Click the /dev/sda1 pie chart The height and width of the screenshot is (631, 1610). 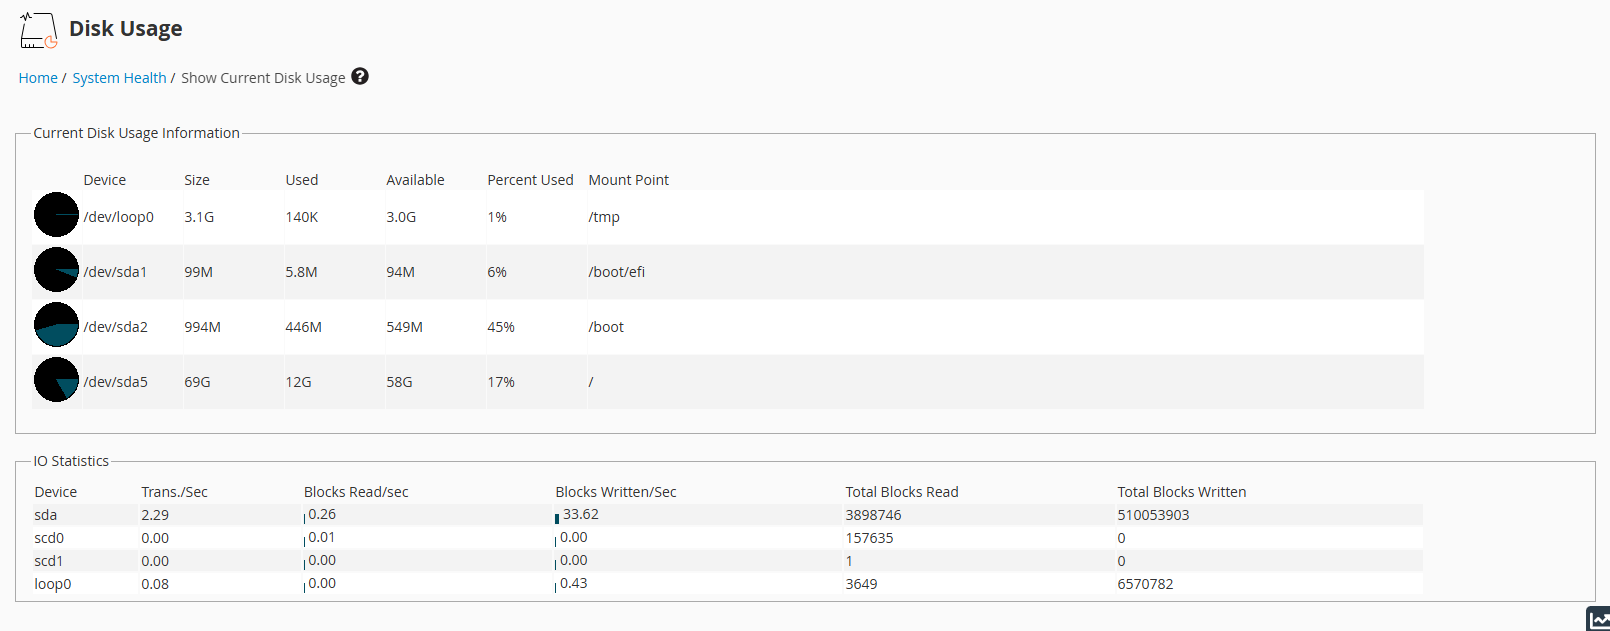(56, 270)
